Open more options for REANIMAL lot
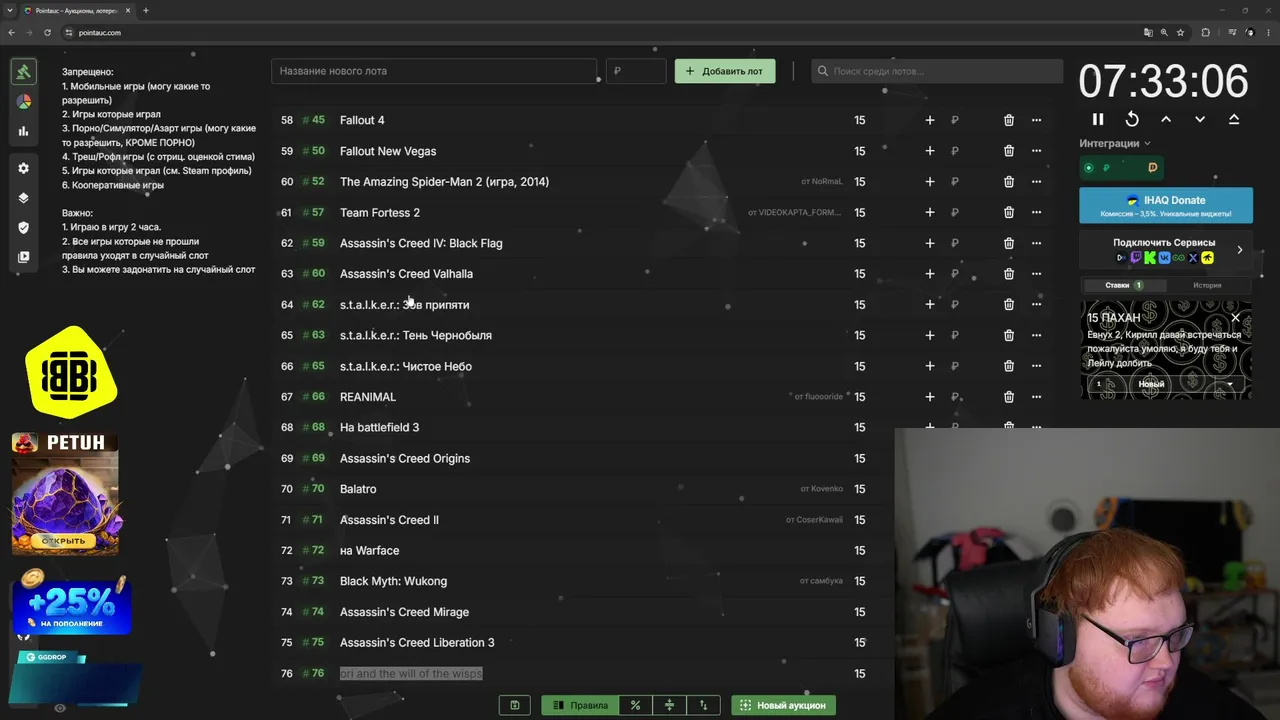 coord(1036,397)
